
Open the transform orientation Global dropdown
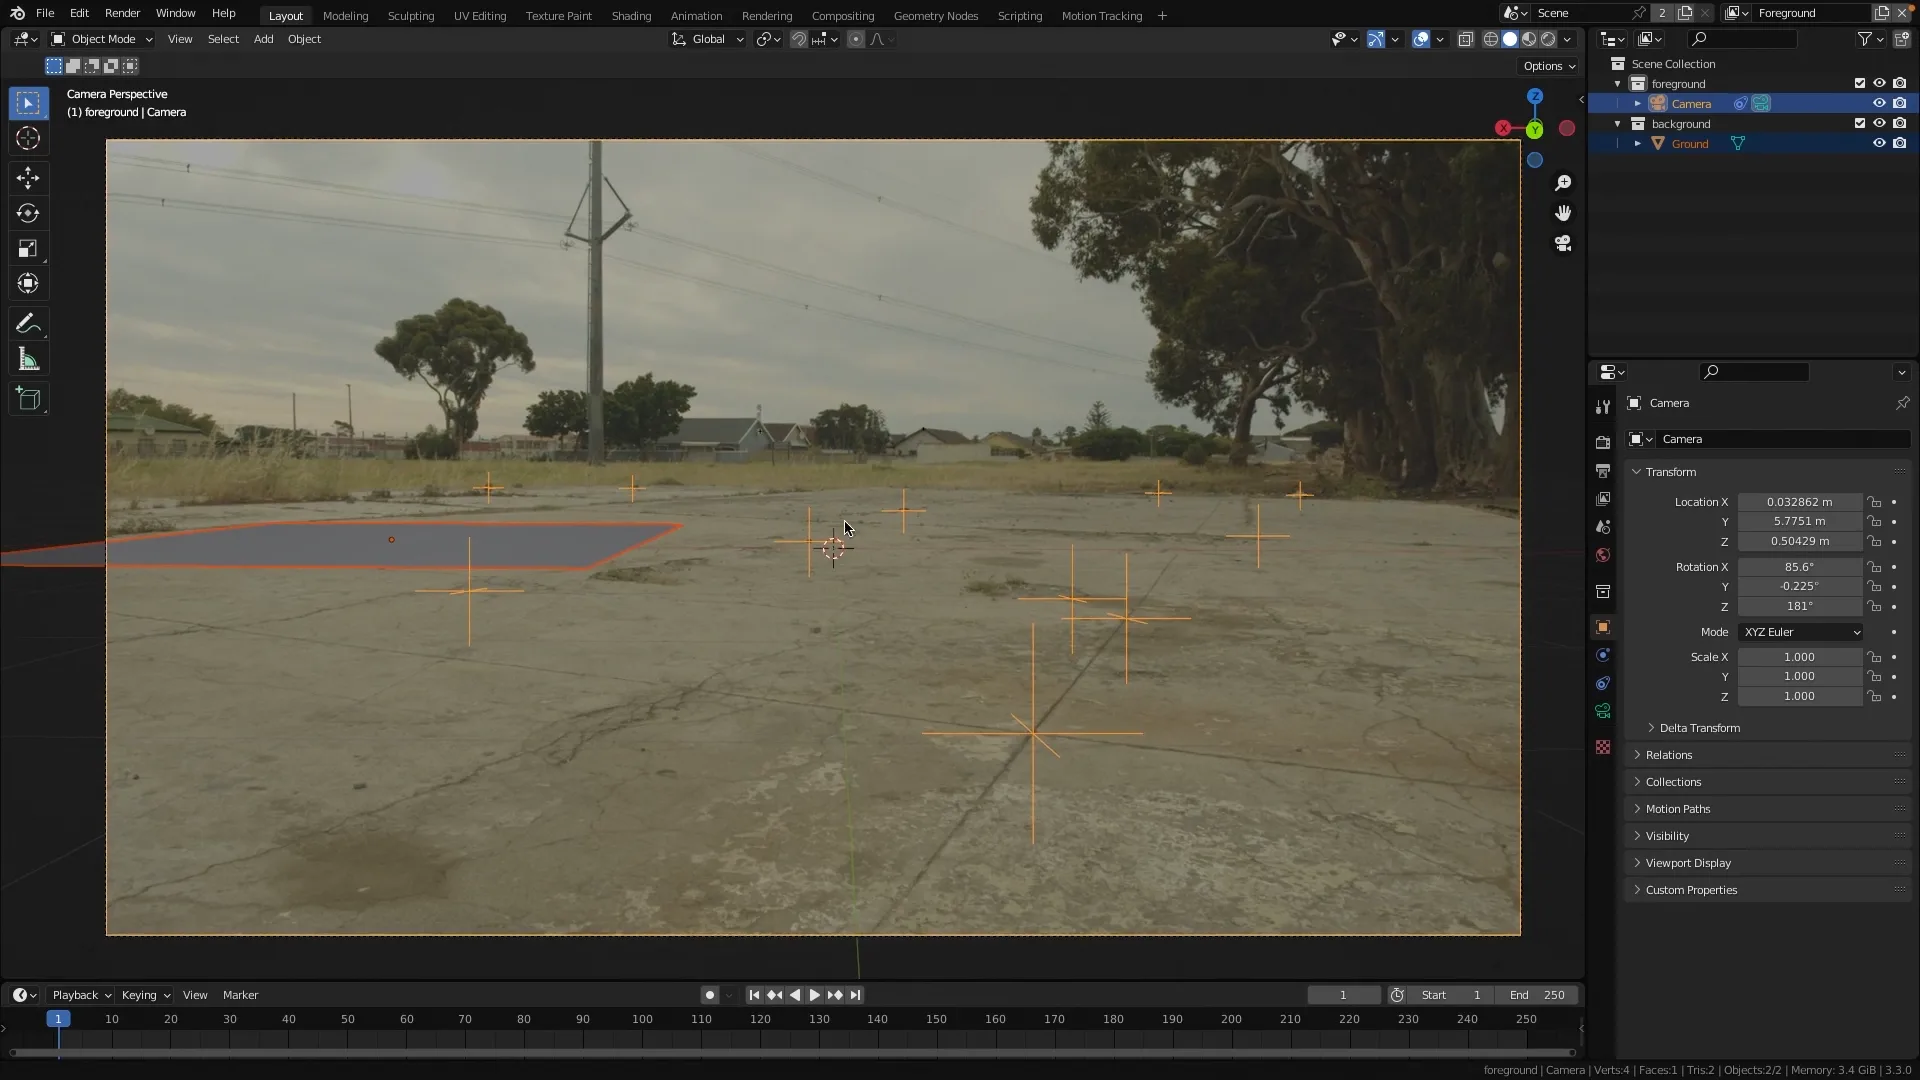pyautogui.click(x=707, y=39)
